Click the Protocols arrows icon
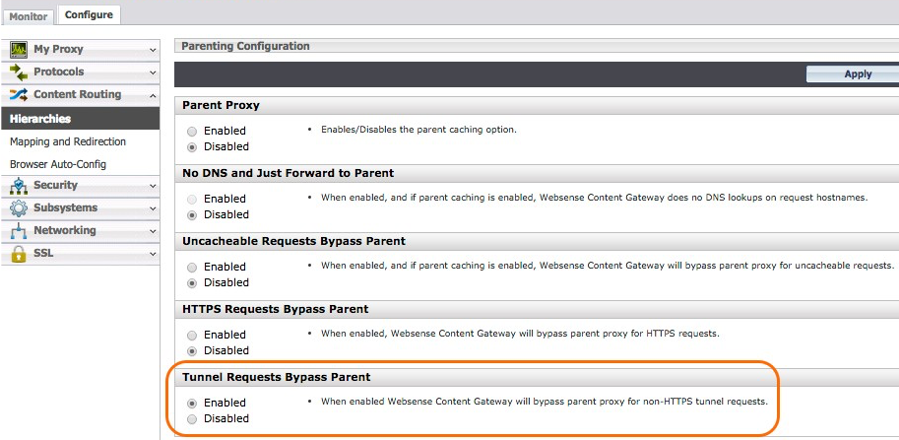 pyautogui.click(x=18, y=72)
